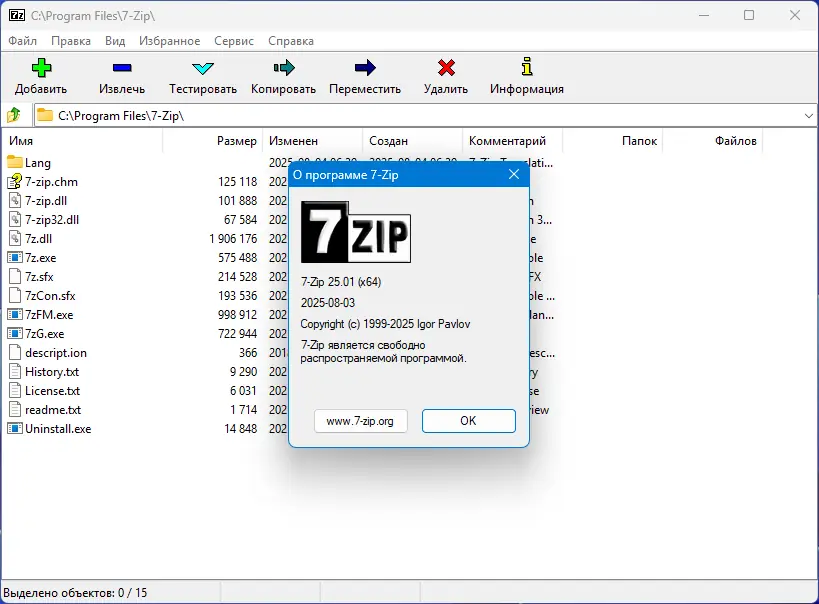Click the 7-zip.dll file icon
This screenshot has height=604, width=819.
15,201
